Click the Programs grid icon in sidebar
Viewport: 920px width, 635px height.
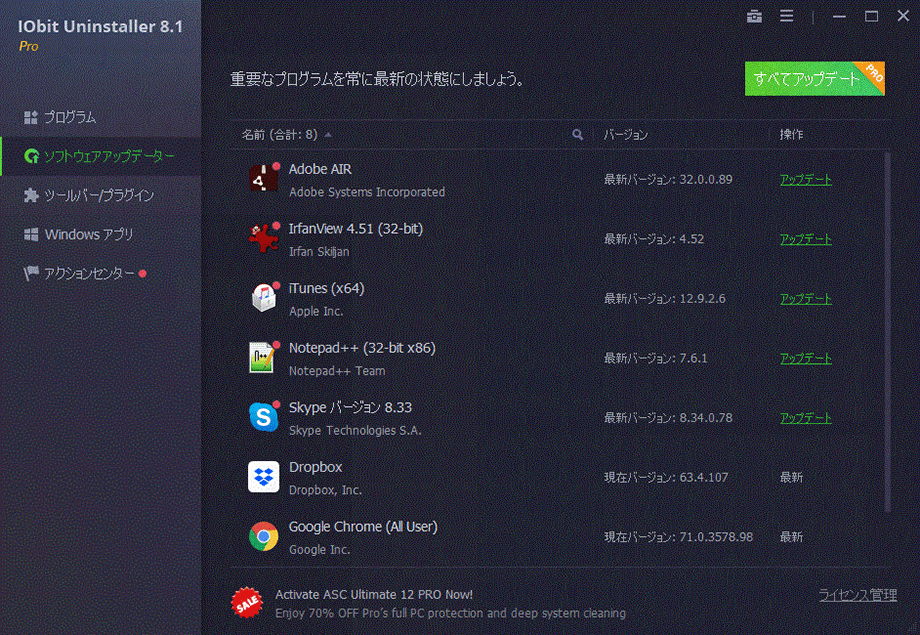(31, 117)
